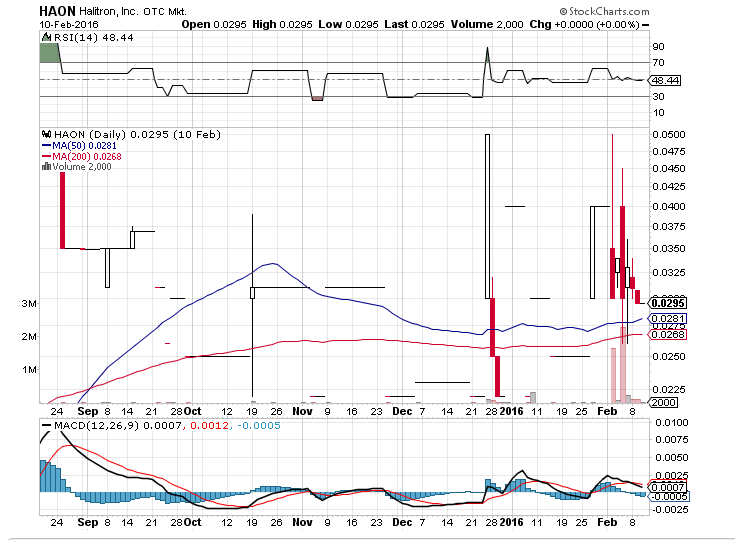This screenshot has width=735, height=540.
Task: Click the black MACD line swatch
Action: (x=46, y=426)
